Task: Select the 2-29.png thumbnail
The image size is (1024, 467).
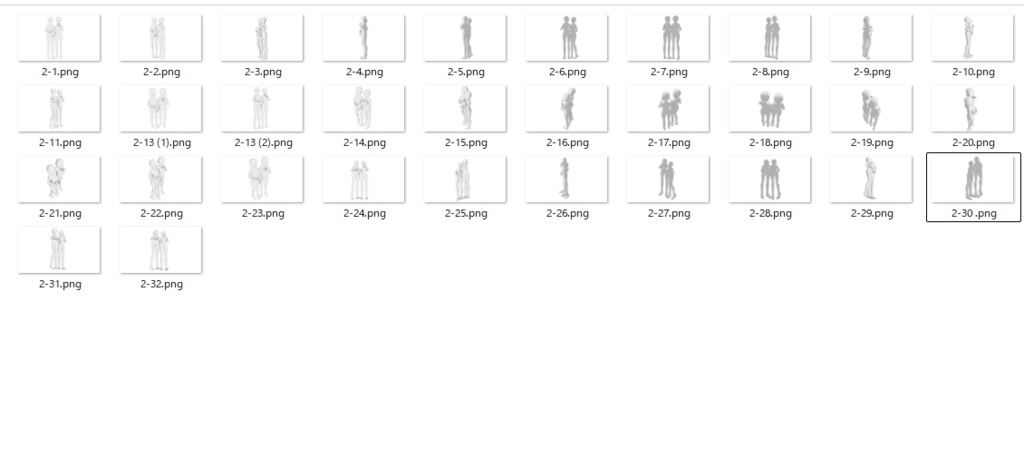Action: [x=872, y=179]
